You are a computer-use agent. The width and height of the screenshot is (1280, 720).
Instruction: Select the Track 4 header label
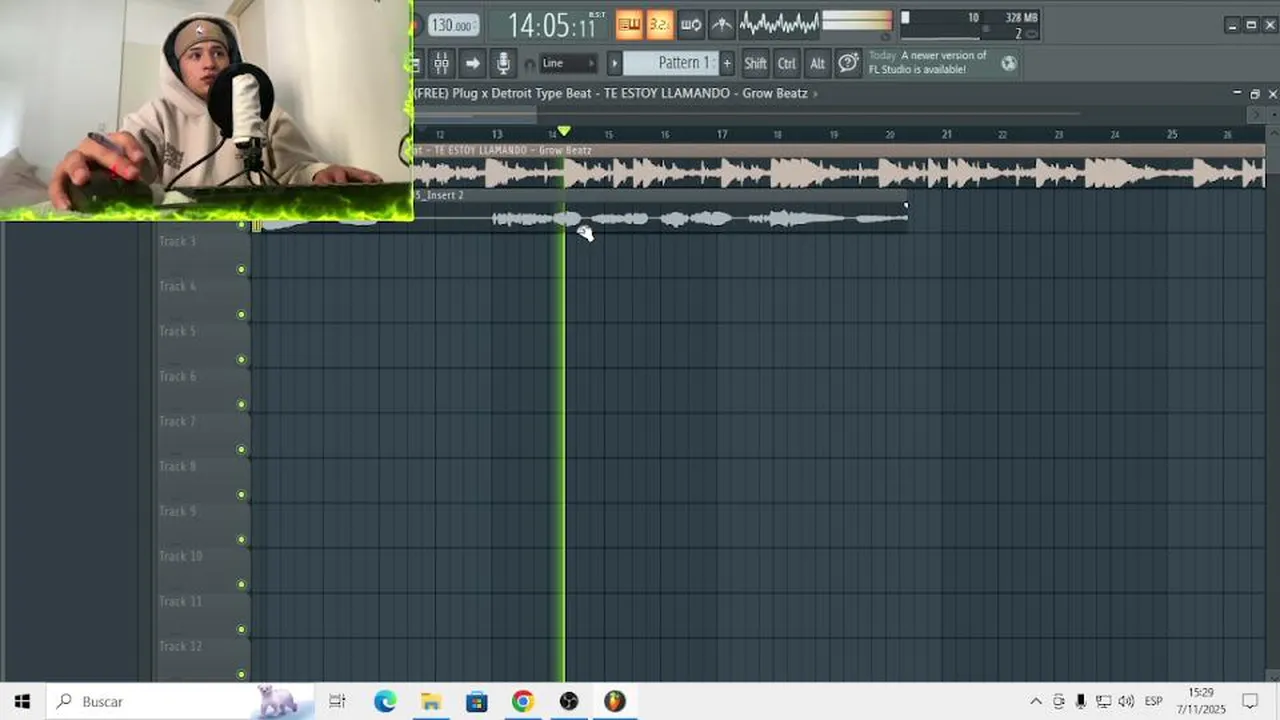point(177,286)
